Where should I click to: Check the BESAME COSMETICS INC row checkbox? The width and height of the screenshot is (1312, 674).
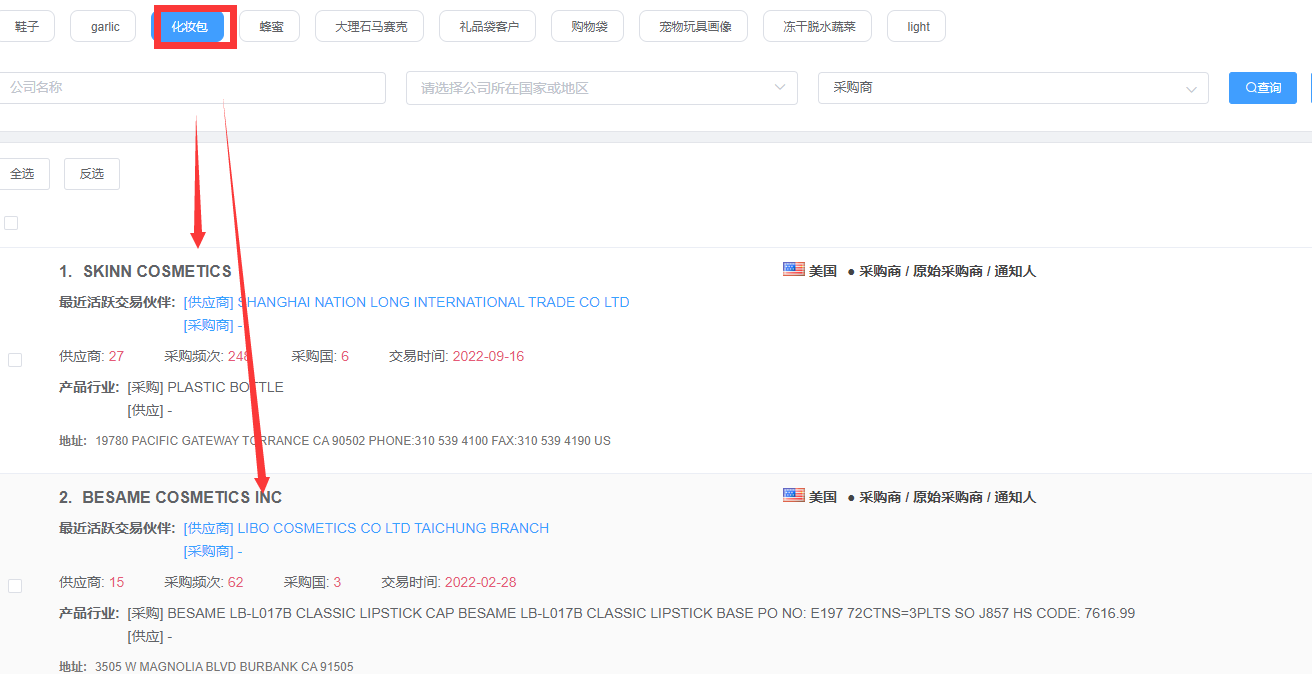tap(15, 586)
